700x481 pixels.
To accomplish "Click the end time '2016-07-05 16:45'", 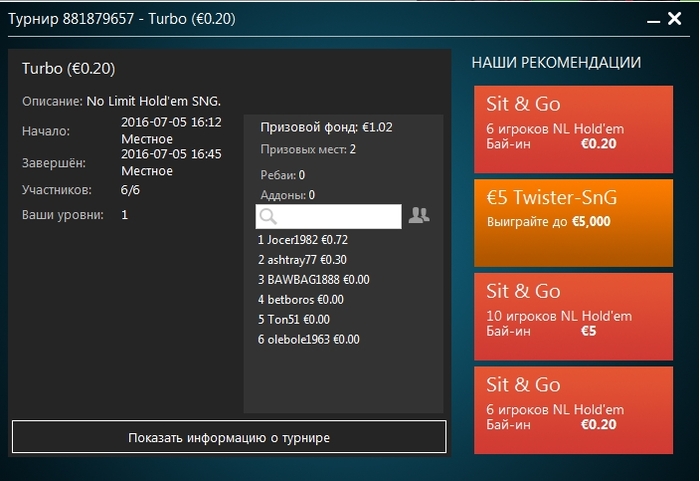I will [x=171, y=154].
